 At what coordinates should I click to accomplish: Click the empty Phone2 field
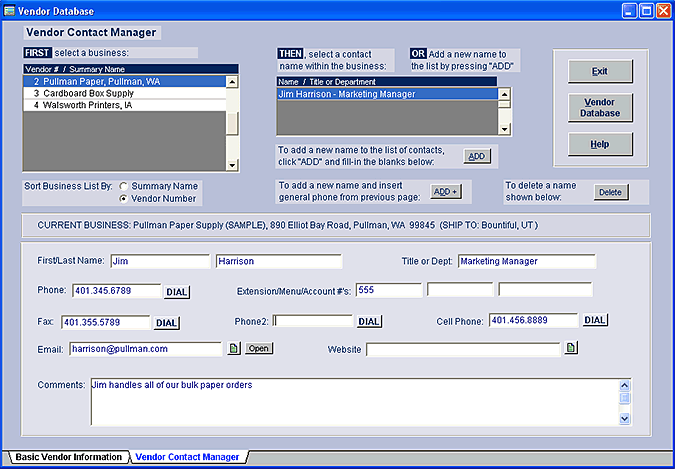click(x=313, y=321)
